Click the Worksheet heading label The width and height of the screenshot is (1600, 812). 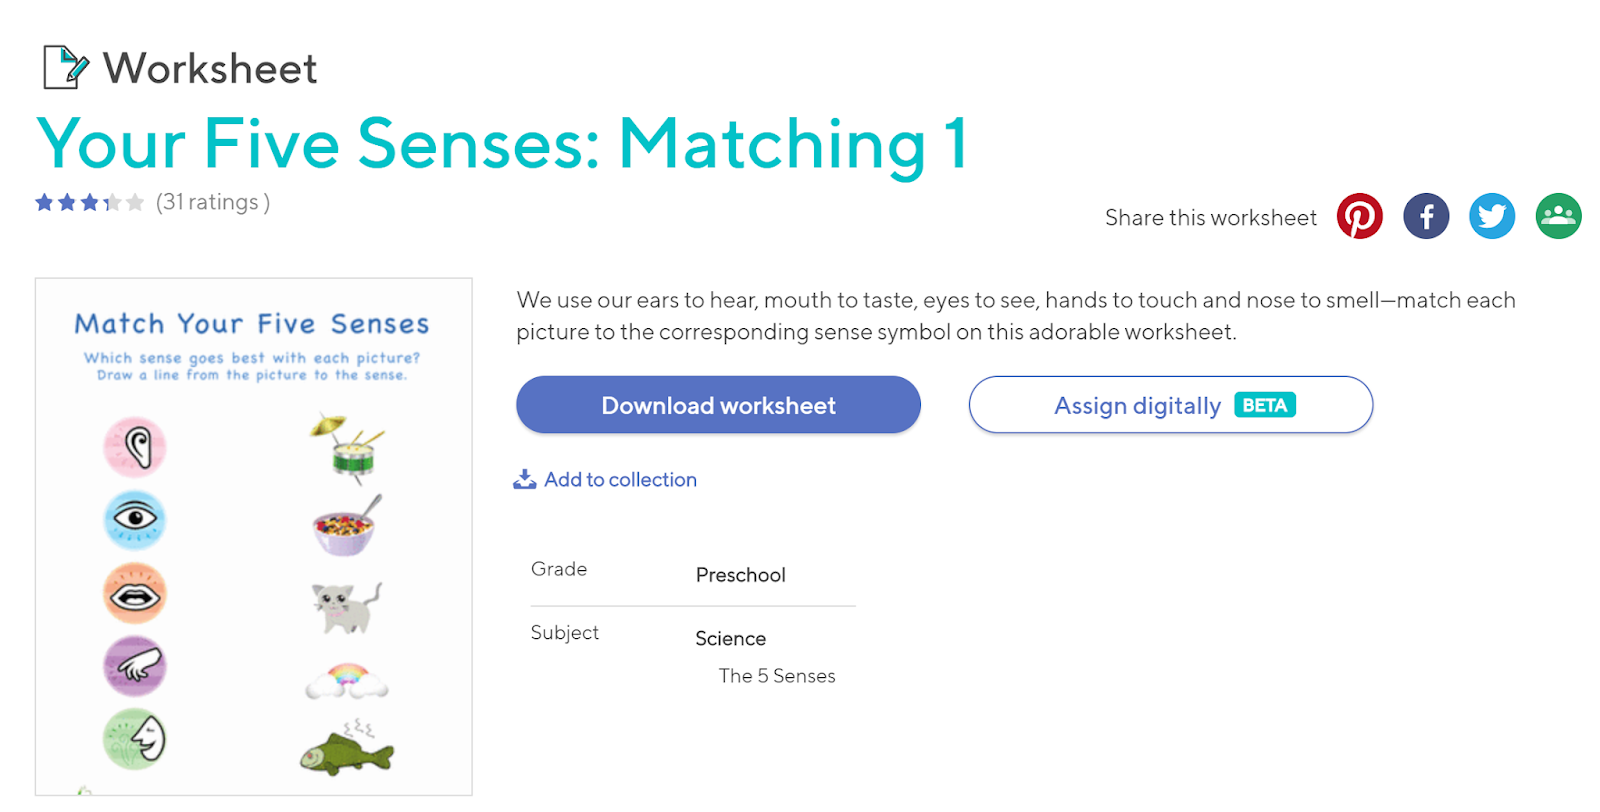point(210,69)
